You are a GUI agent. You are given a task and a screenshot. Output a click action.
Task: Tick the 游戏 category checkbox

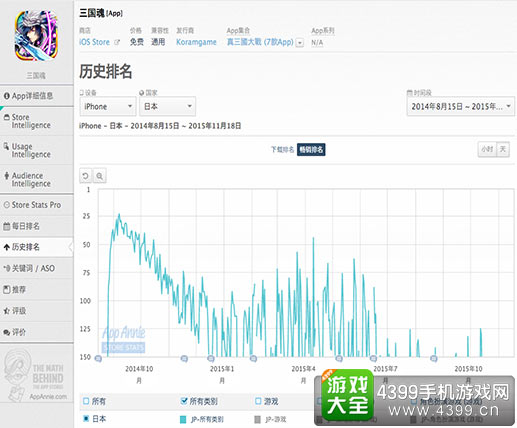(x=258, y=401)
